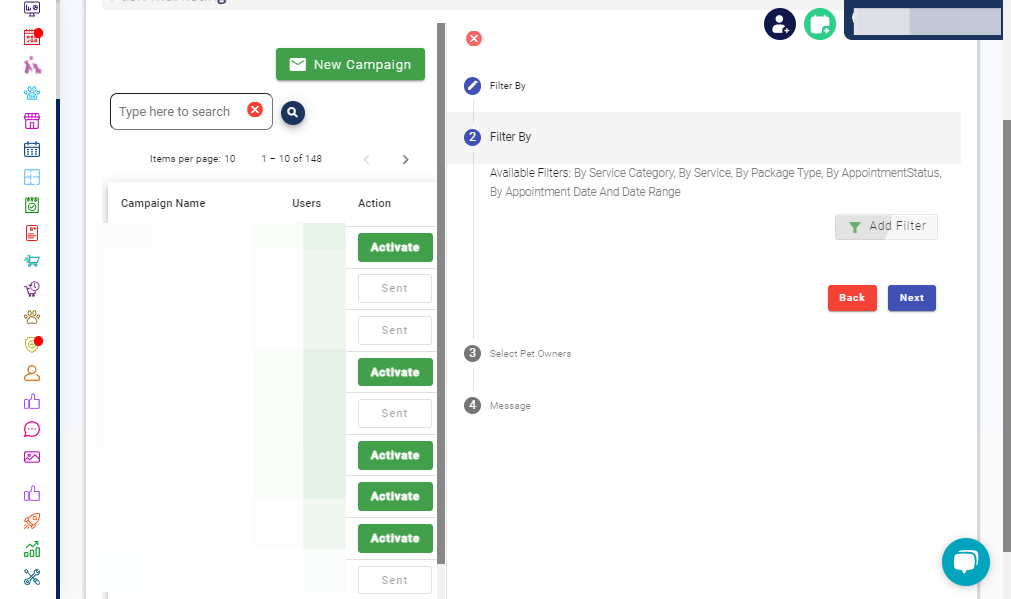Open the magenta image gallery sidebar icon
This screenshot has height=599, width=1011.
tap(32, 457)
